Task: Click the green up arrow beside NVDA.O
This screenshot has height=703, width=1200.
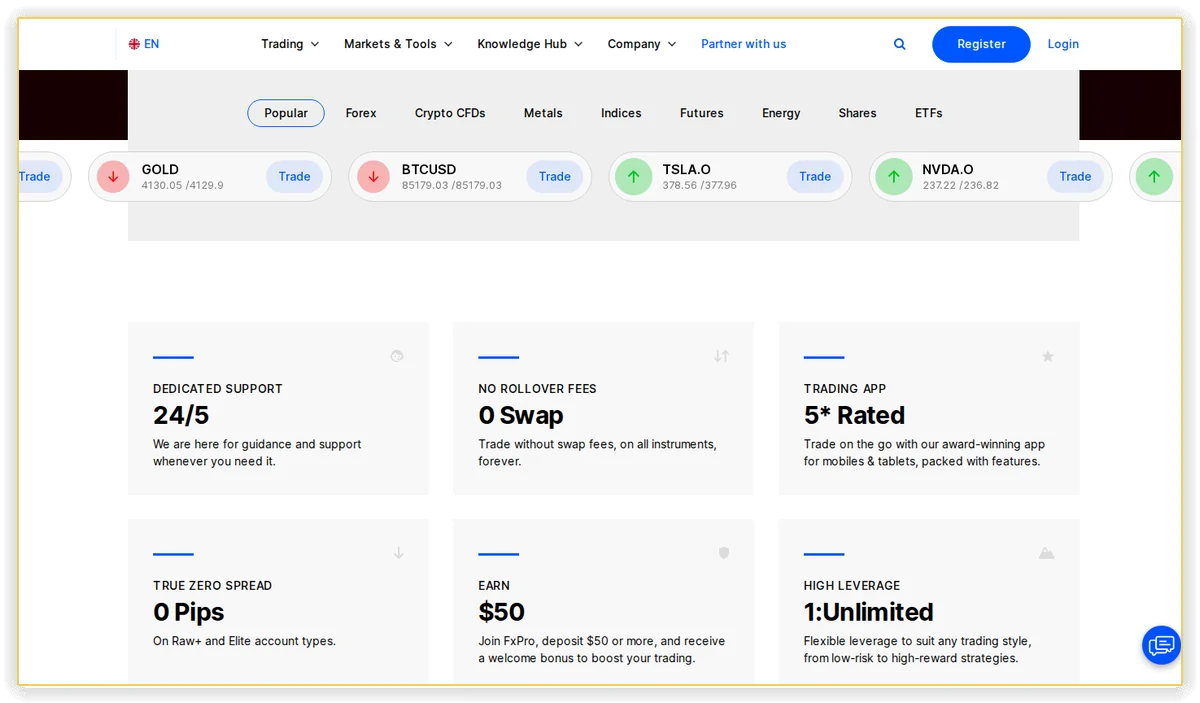Action: (894, 177)
